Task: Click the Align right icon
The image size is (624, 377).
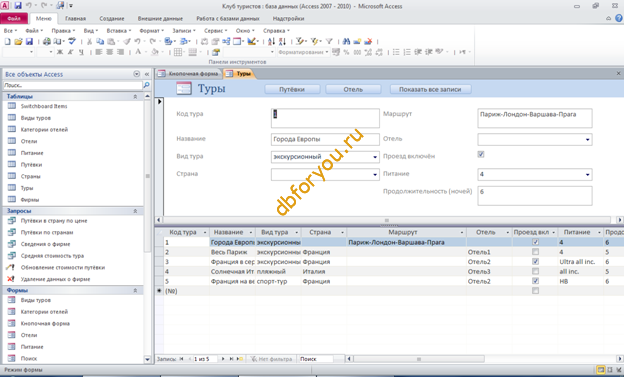Action: (120, 52)
